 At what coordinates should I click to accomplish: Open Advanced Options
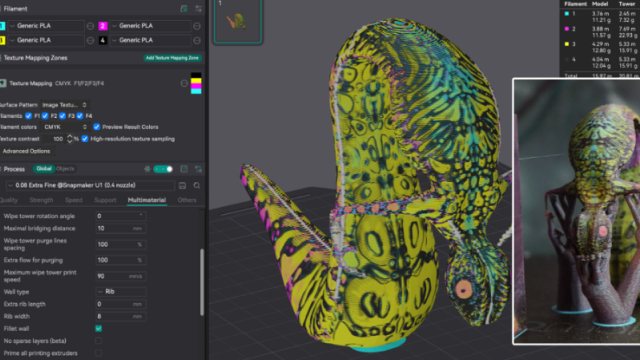(x=26, y=151)
